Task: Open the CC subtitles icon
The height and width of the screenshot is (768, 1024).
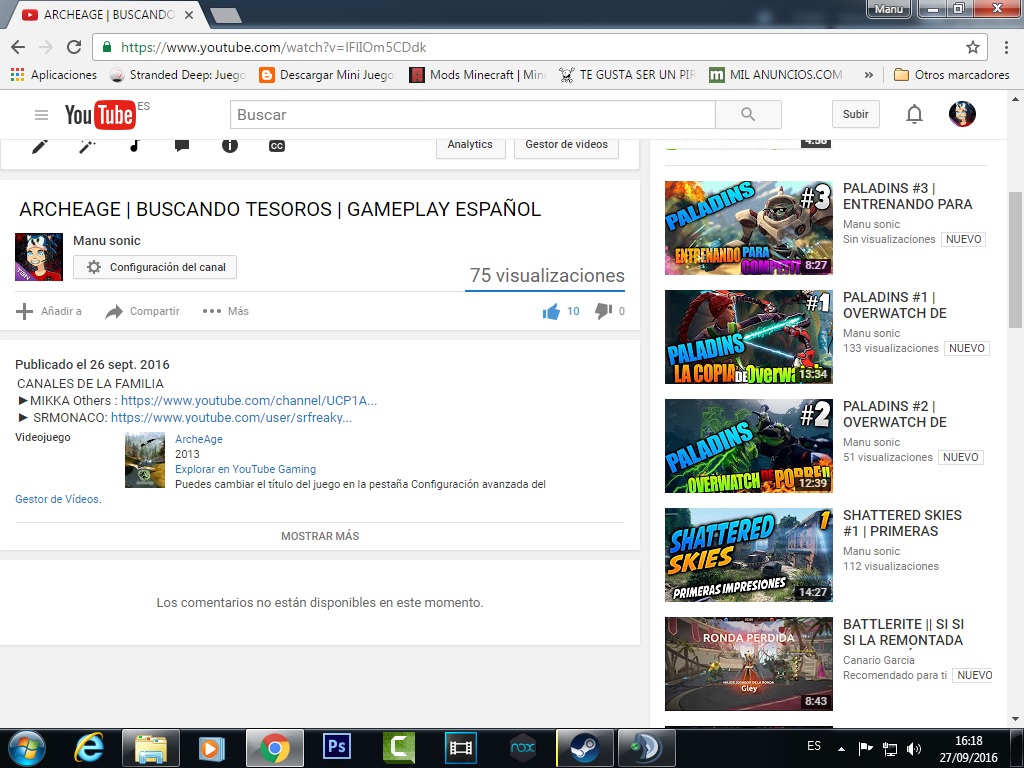Action: [x=277, y=146]
